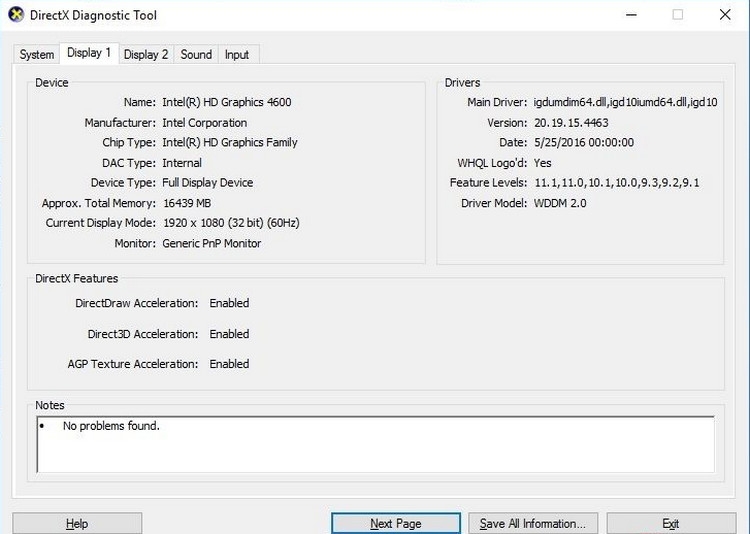Click chip type 'Intel(R) HD Graphics Family'
Viewport: 750px width, 534px height.
[x=230, y=143]
